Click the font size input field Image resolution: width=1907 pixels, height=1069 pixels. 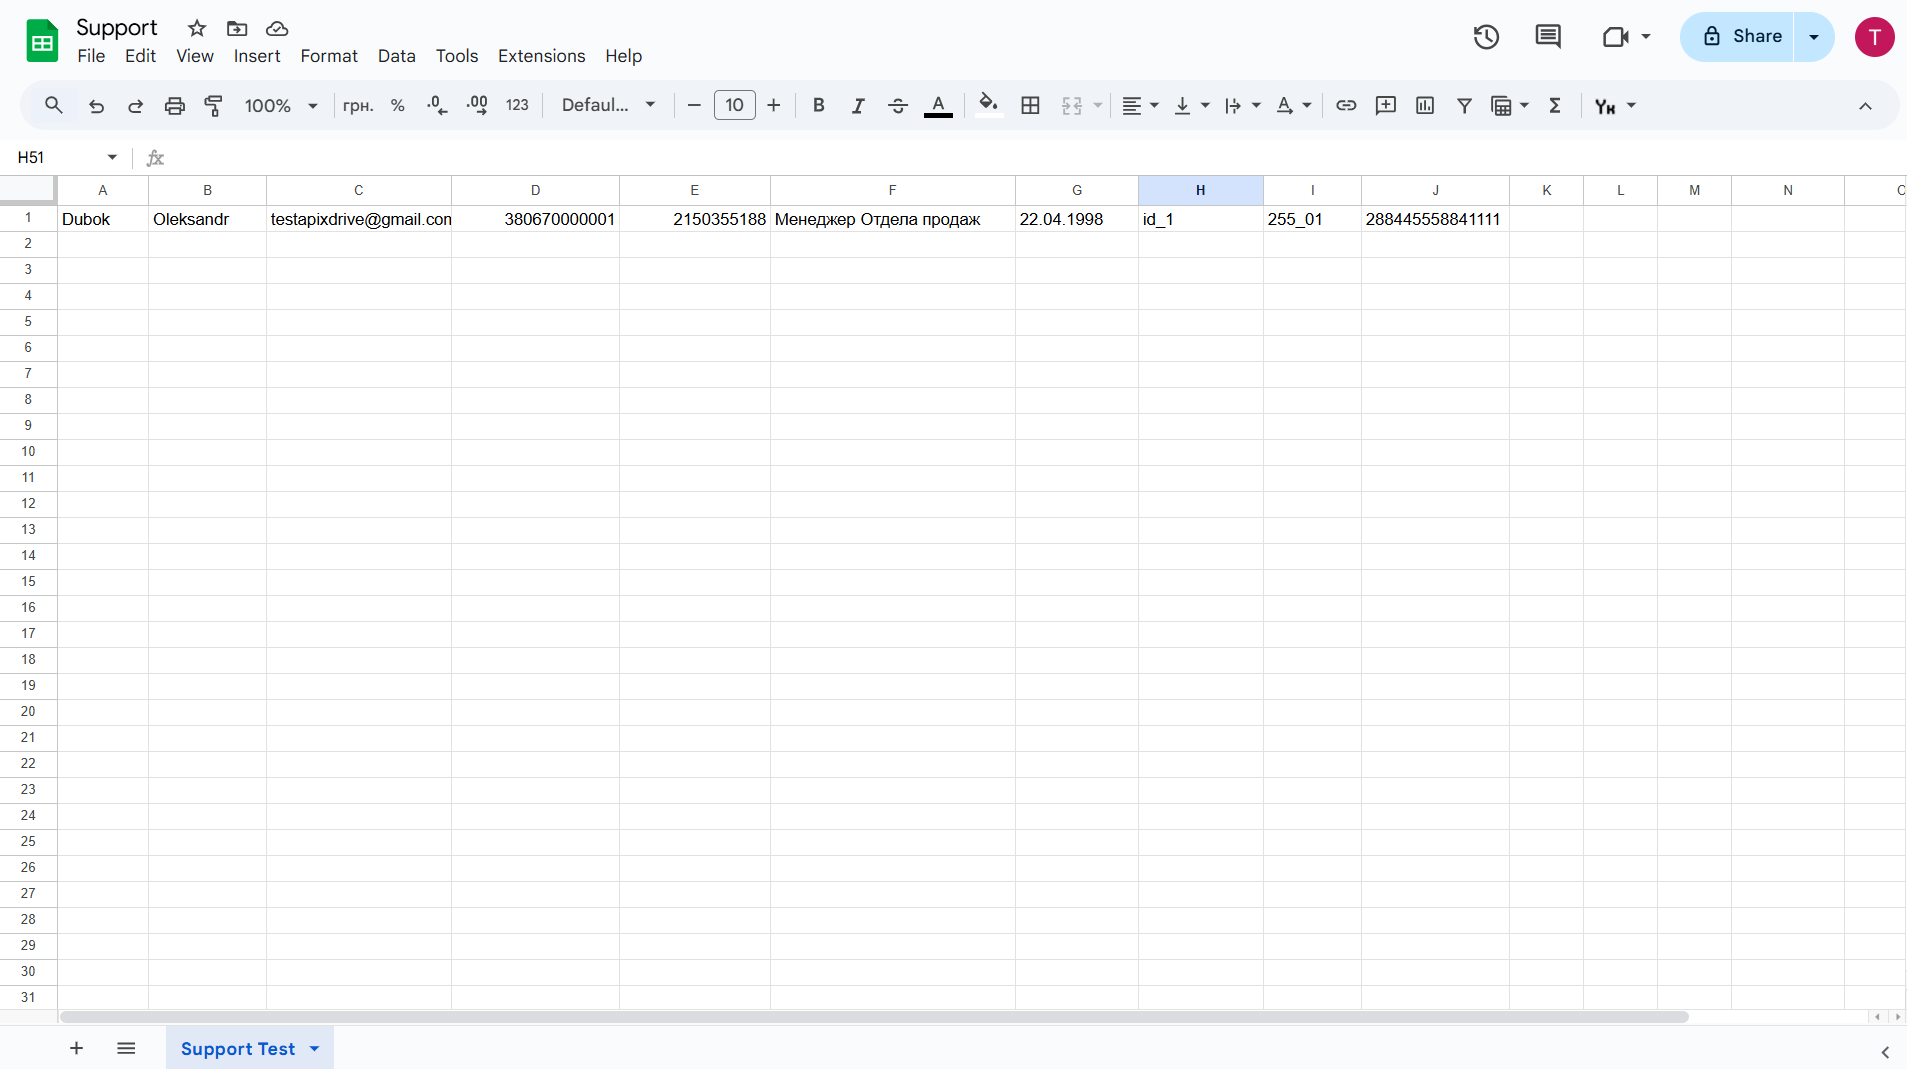point(734,106)
